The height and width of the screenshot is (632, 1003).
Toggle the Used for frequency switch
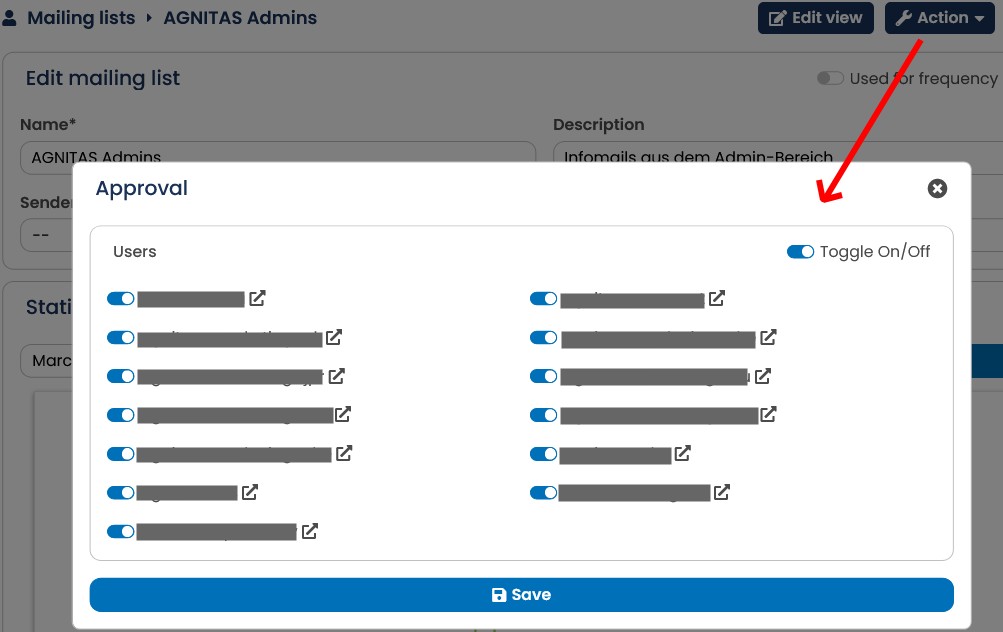[830, 78]
